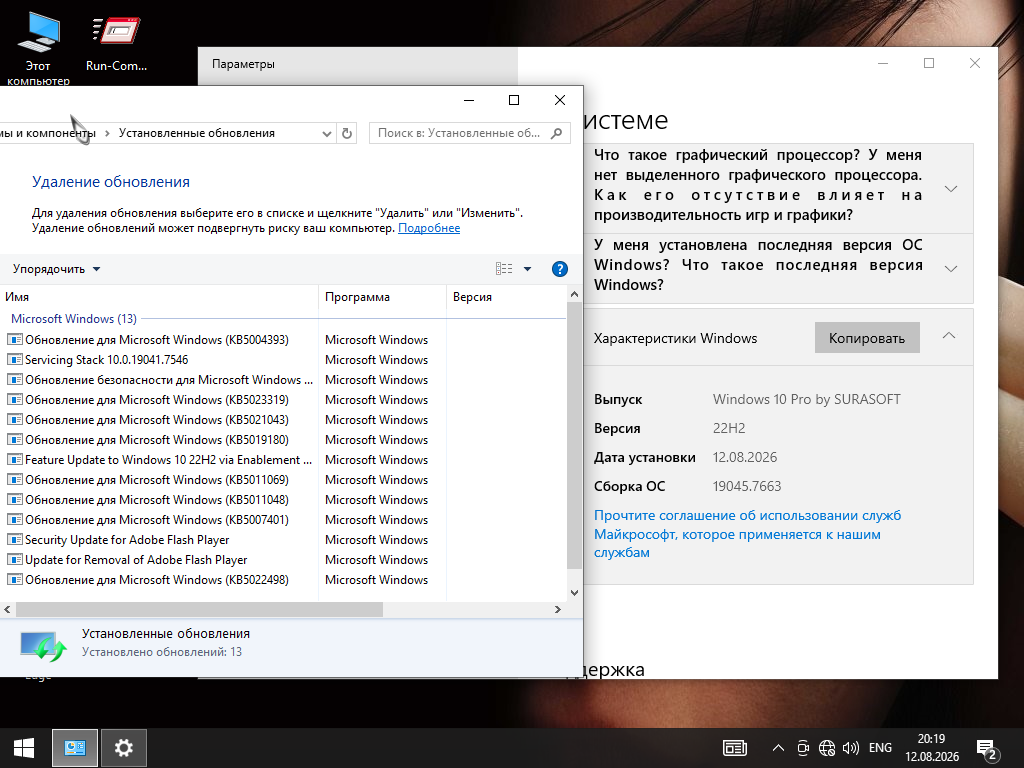Click horizontal scrollbar right arrow in updates list
The width and height of the screenshot is (1024, 768).
(x=557, y=609)
